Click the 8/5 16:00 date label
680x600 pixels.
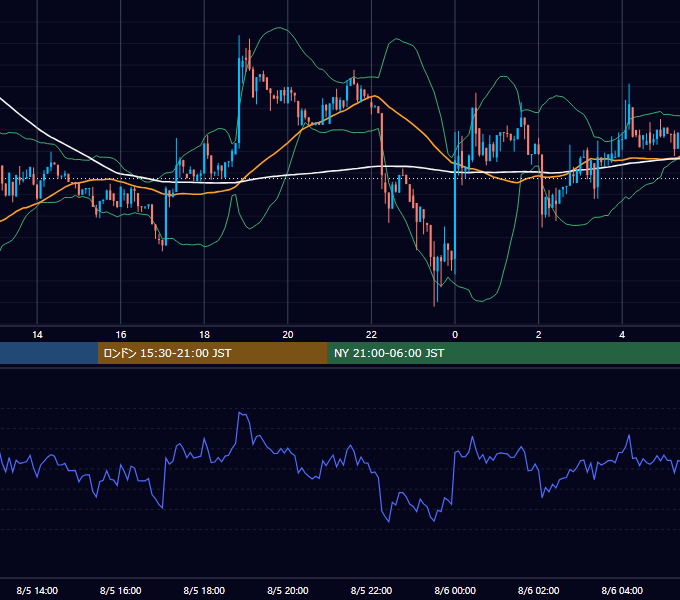[x=121, y=590]
